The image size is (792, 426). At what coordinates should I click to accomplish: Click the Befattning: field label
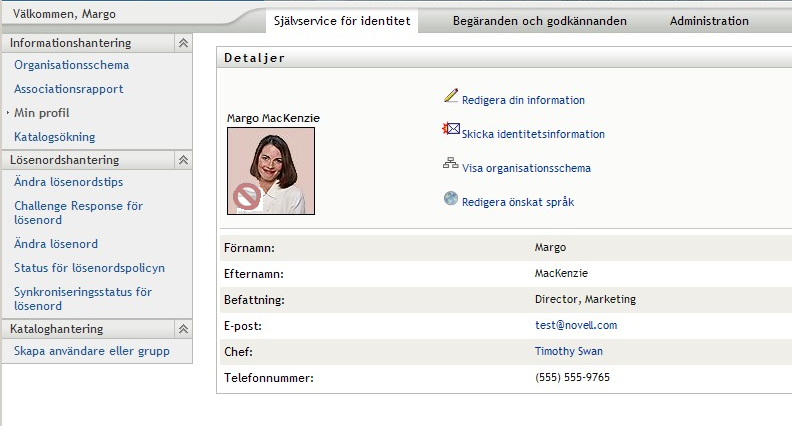[254, 300]
